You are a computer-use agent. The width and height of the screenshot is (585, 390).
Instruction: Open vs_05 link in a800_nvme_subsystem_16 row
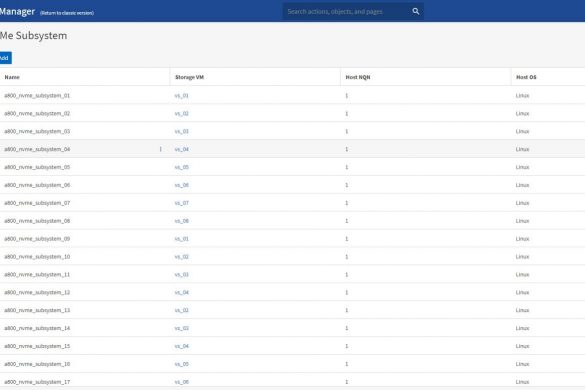coord(182,364)
